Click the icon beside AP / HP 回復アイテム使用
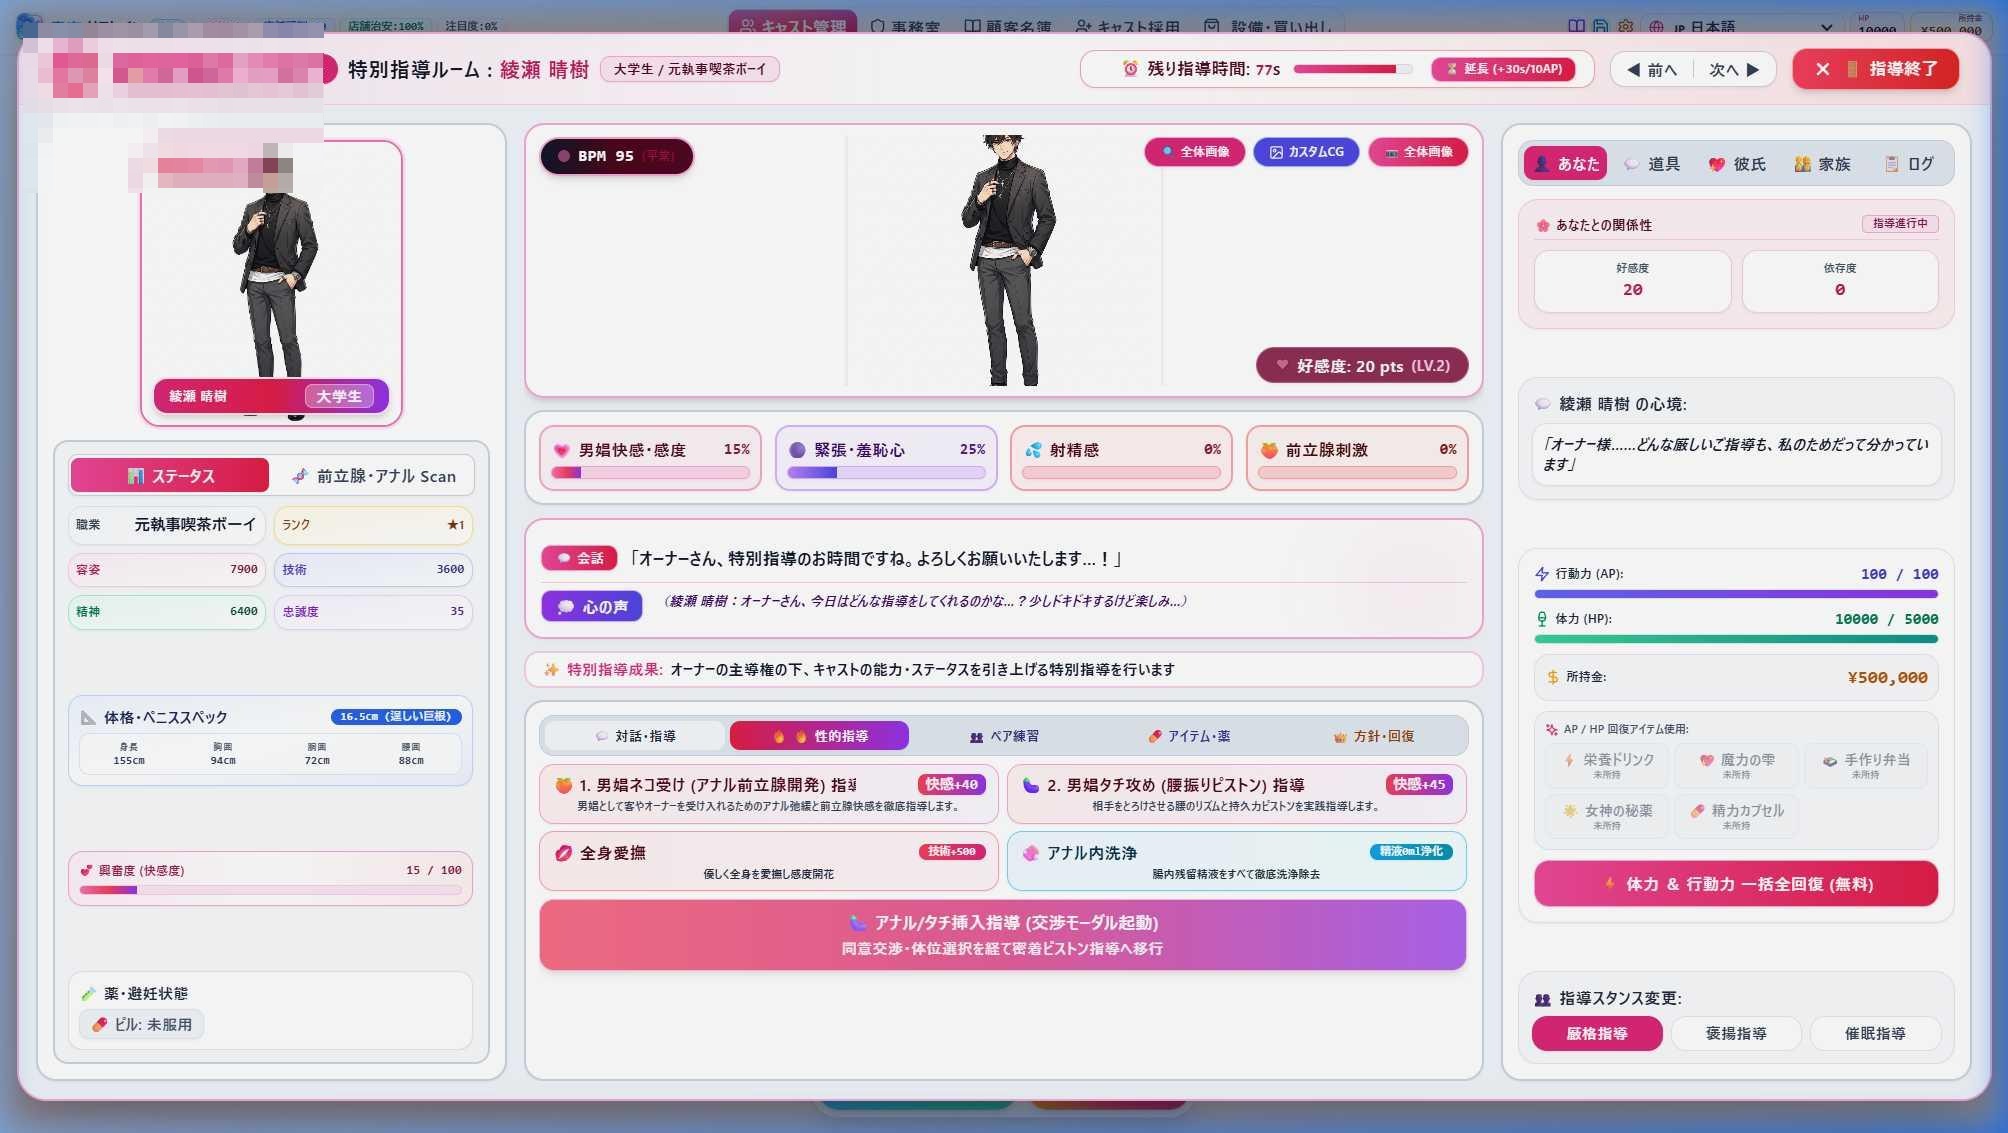The height and width of the screenshot is (1133, 2008). [1552, 729]
